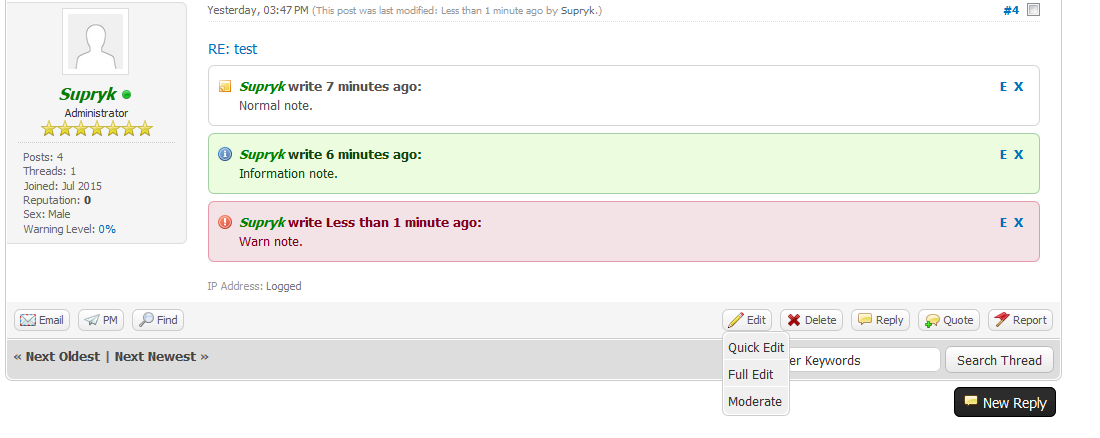Screen dimensions: 1100x438
Task: Focus the thread keywords search field
Action: (x=863, y=360)
